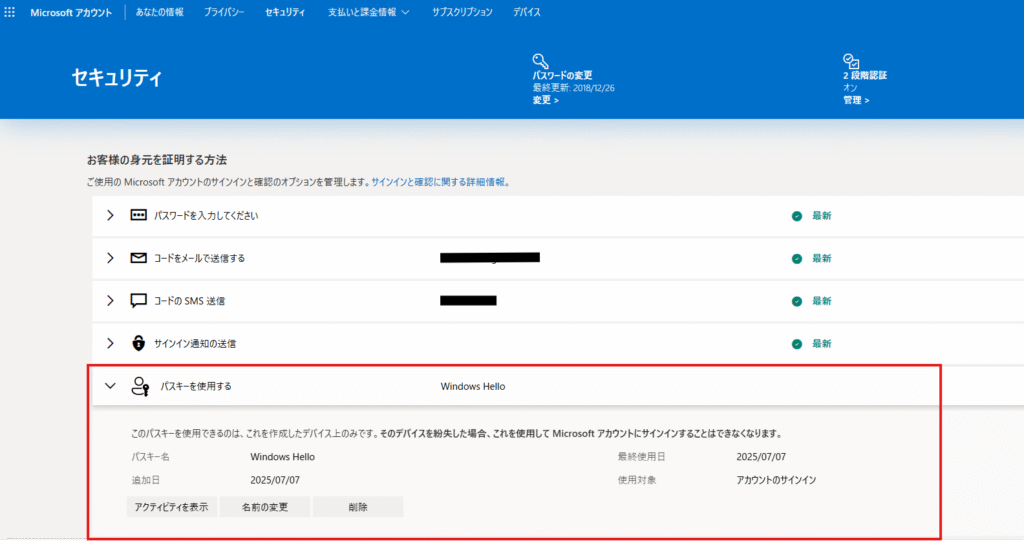Click パスワードを入力してください label
The image size is (1024, 541).
pos(206,216)
